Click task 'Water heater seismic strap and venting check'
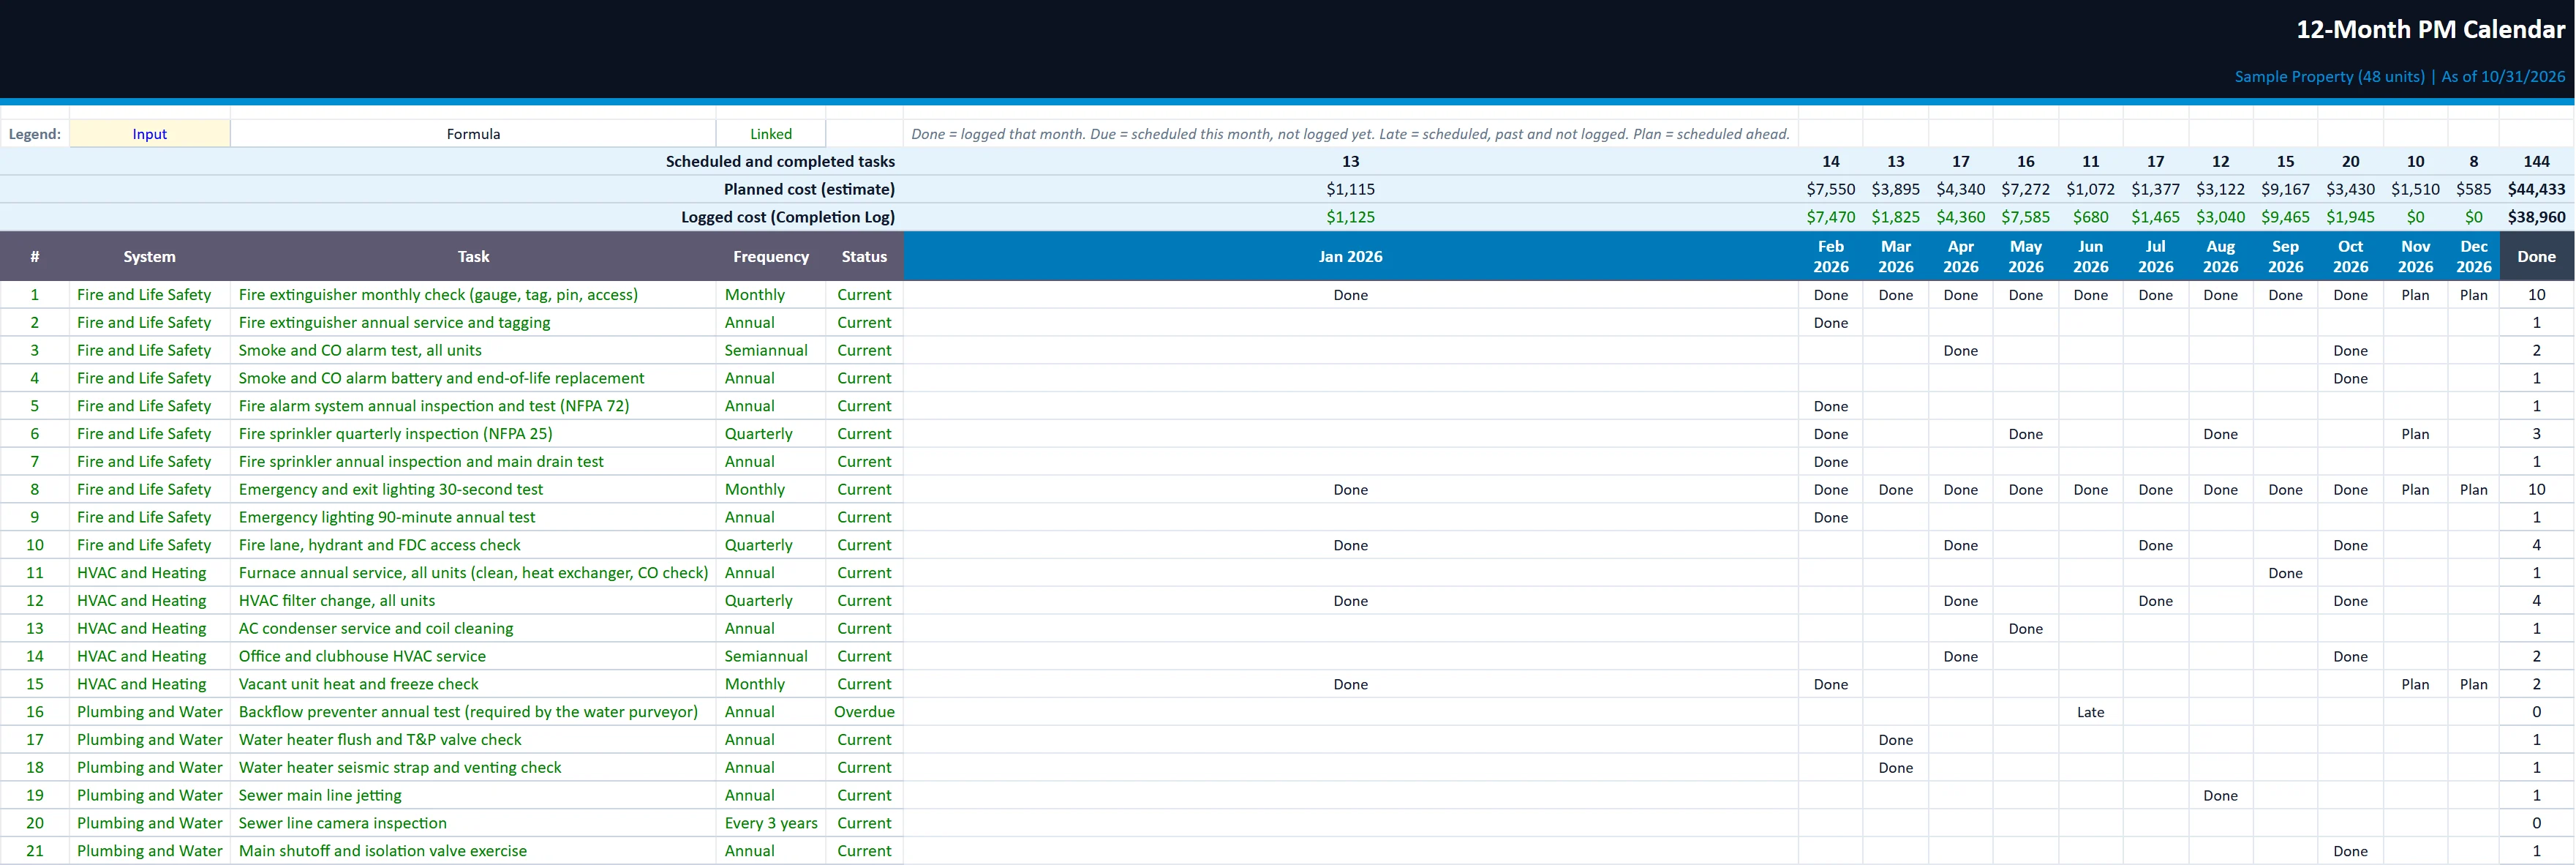This screenshot has width=2576, height=865. [399, 768]
